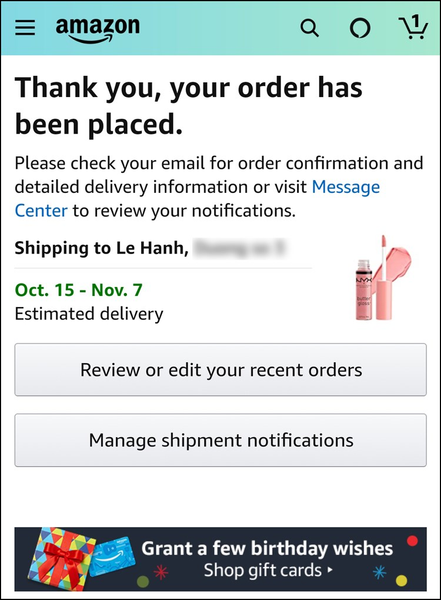The width and height of the screenshot is (441, 600).
Task: Click the Thank you order placed heading
Action: (188, 106)
